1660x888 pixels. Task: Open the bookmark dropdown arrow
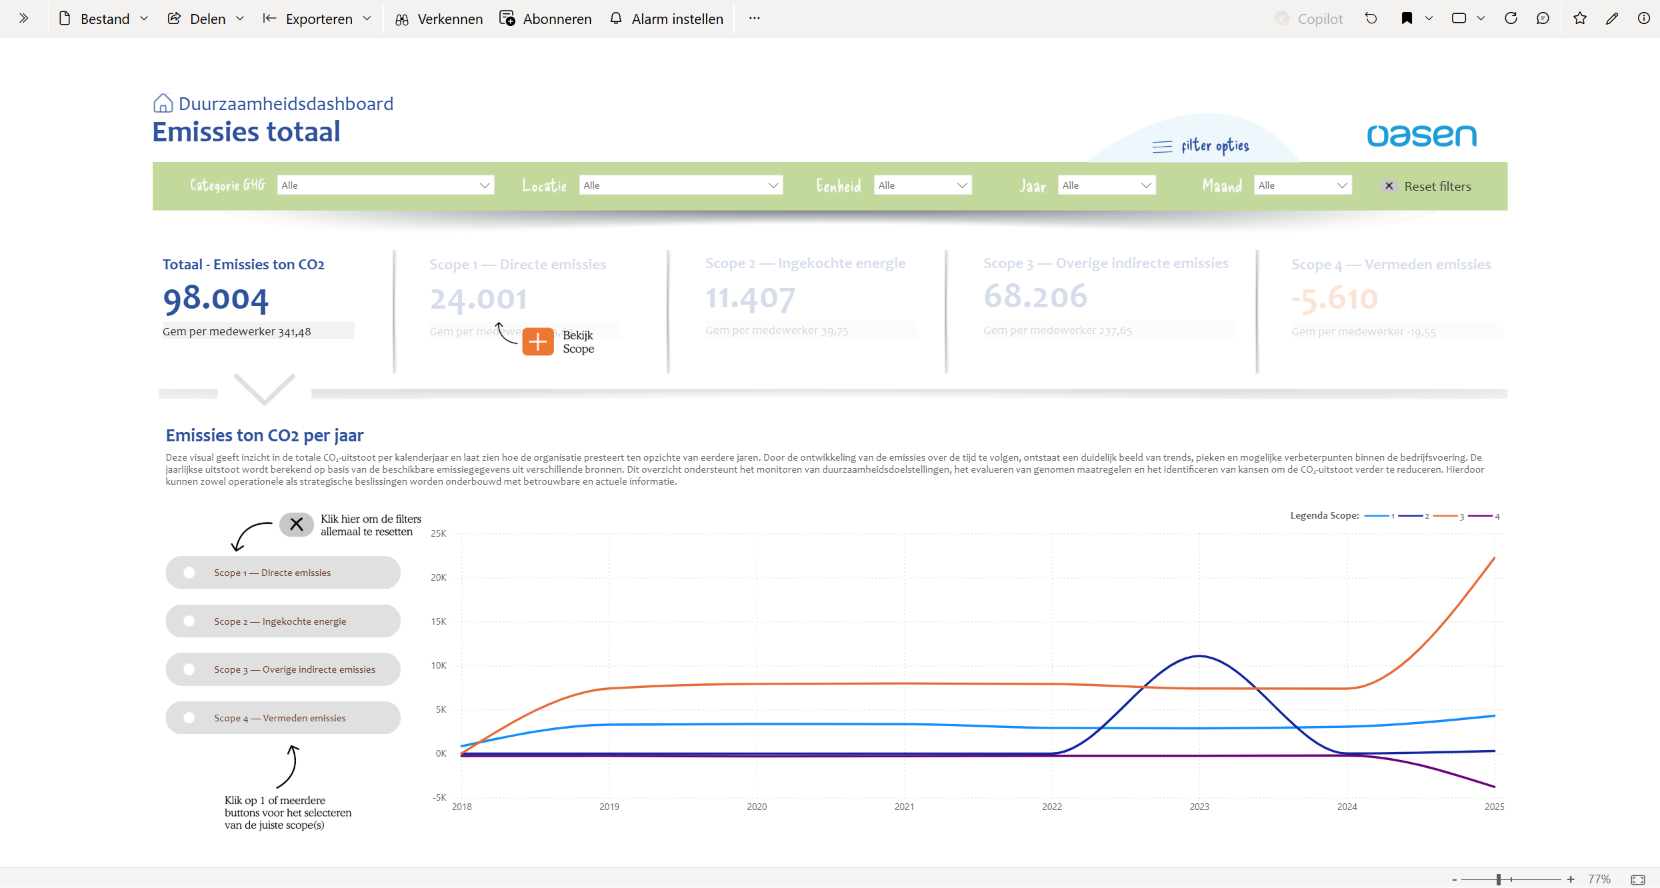[1429, 18]
